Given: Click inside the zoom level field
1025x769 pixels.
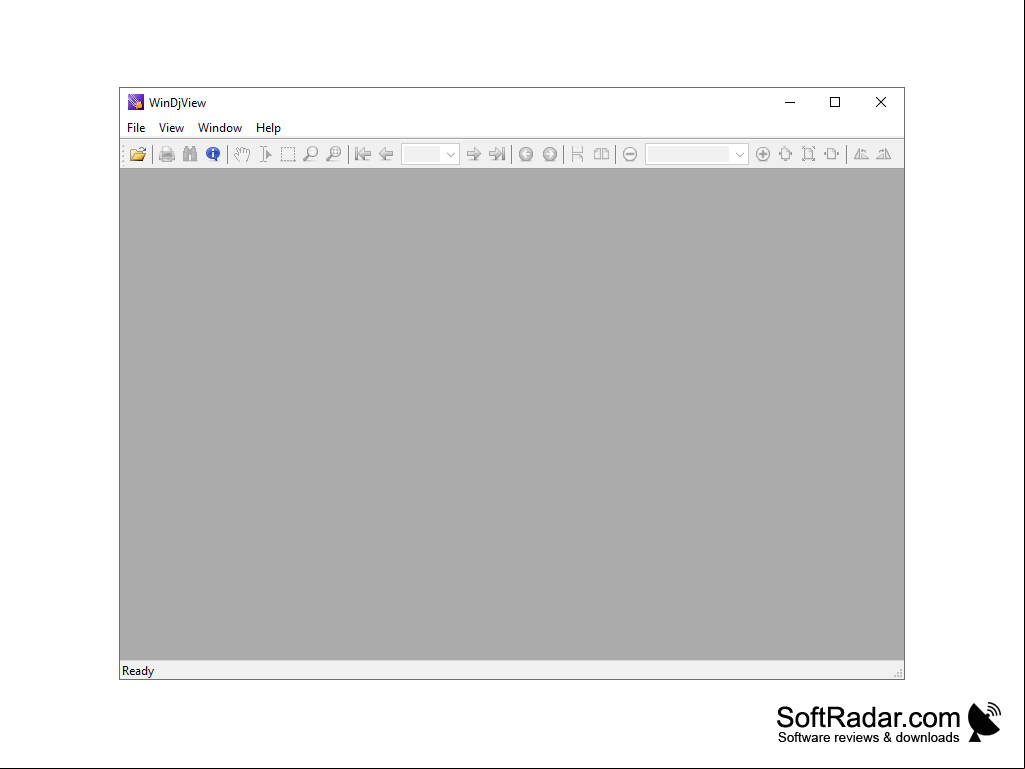Looking at the screenshot, I should [688, 155].
